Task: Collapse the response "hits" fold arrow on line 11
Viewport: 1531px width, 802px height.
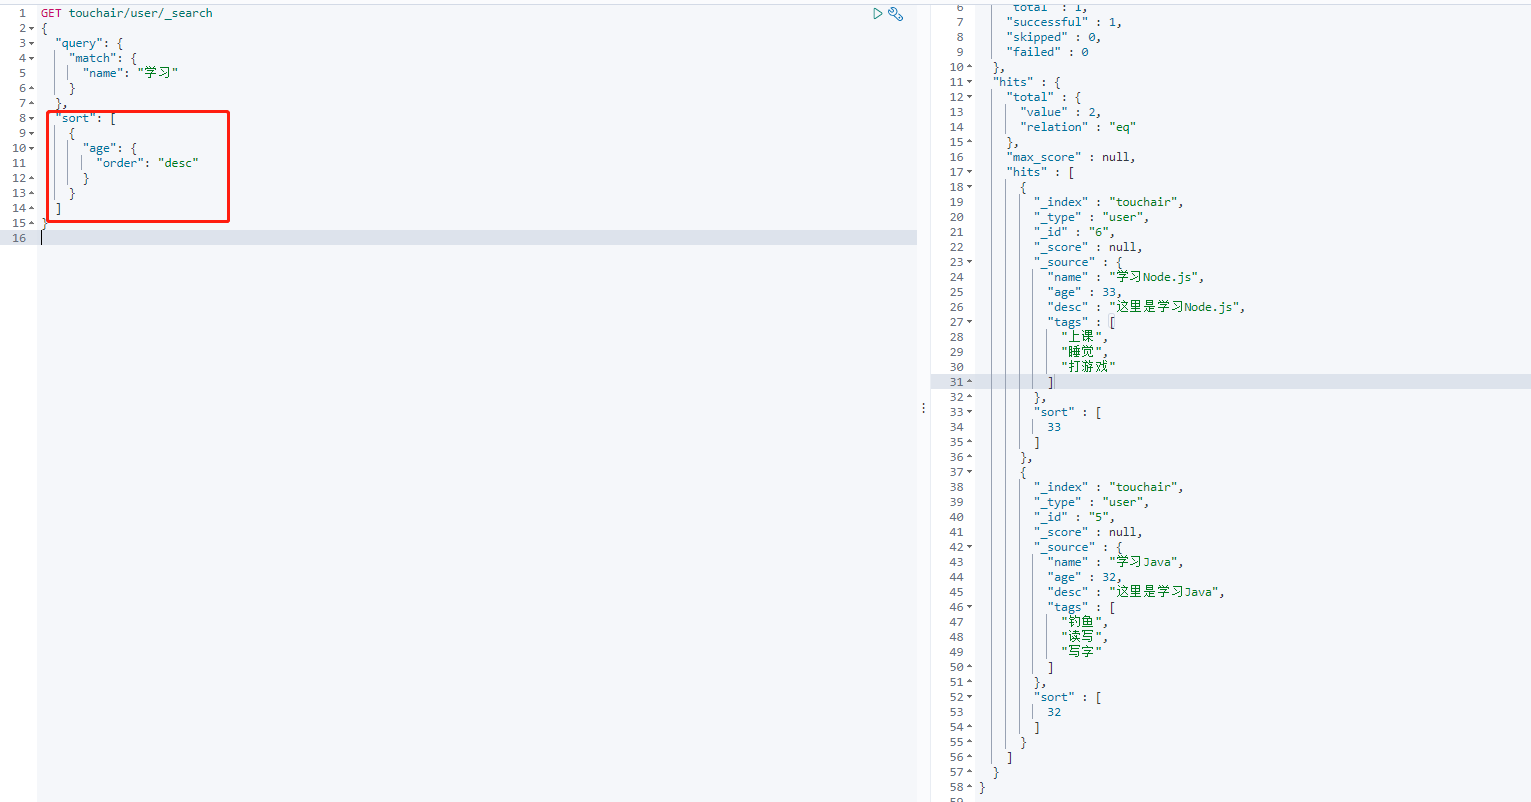Action: click(969, 82)
